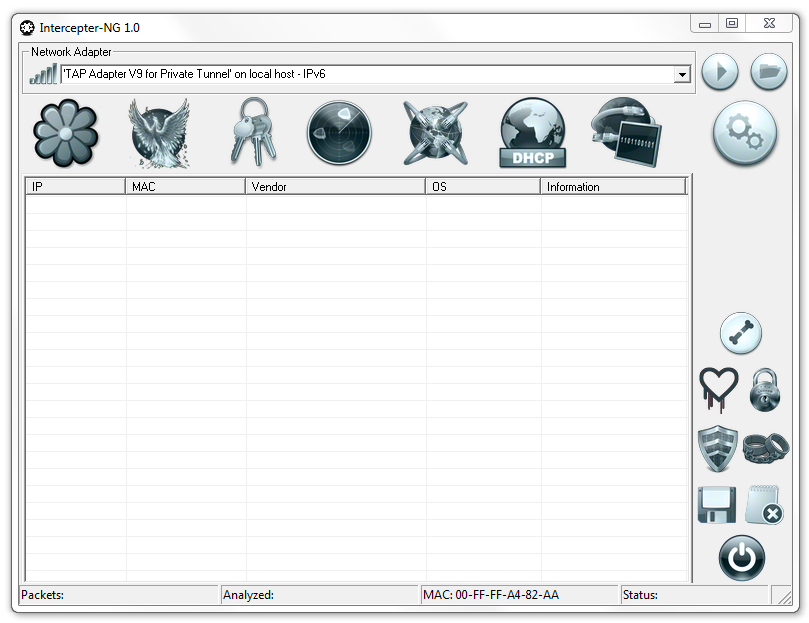809x623 pixels.
Task: Click the Heartbleed bleeding heart icon
Action: click(x=718, y=388)
